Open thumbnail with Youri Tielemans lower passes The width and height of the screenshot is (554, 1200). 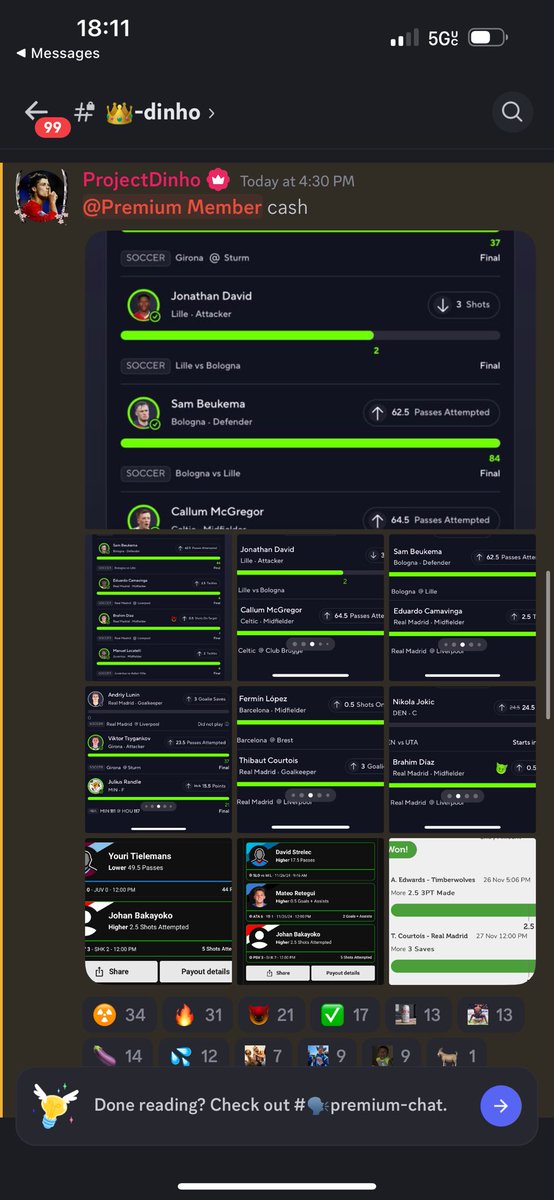coord(158,912)
